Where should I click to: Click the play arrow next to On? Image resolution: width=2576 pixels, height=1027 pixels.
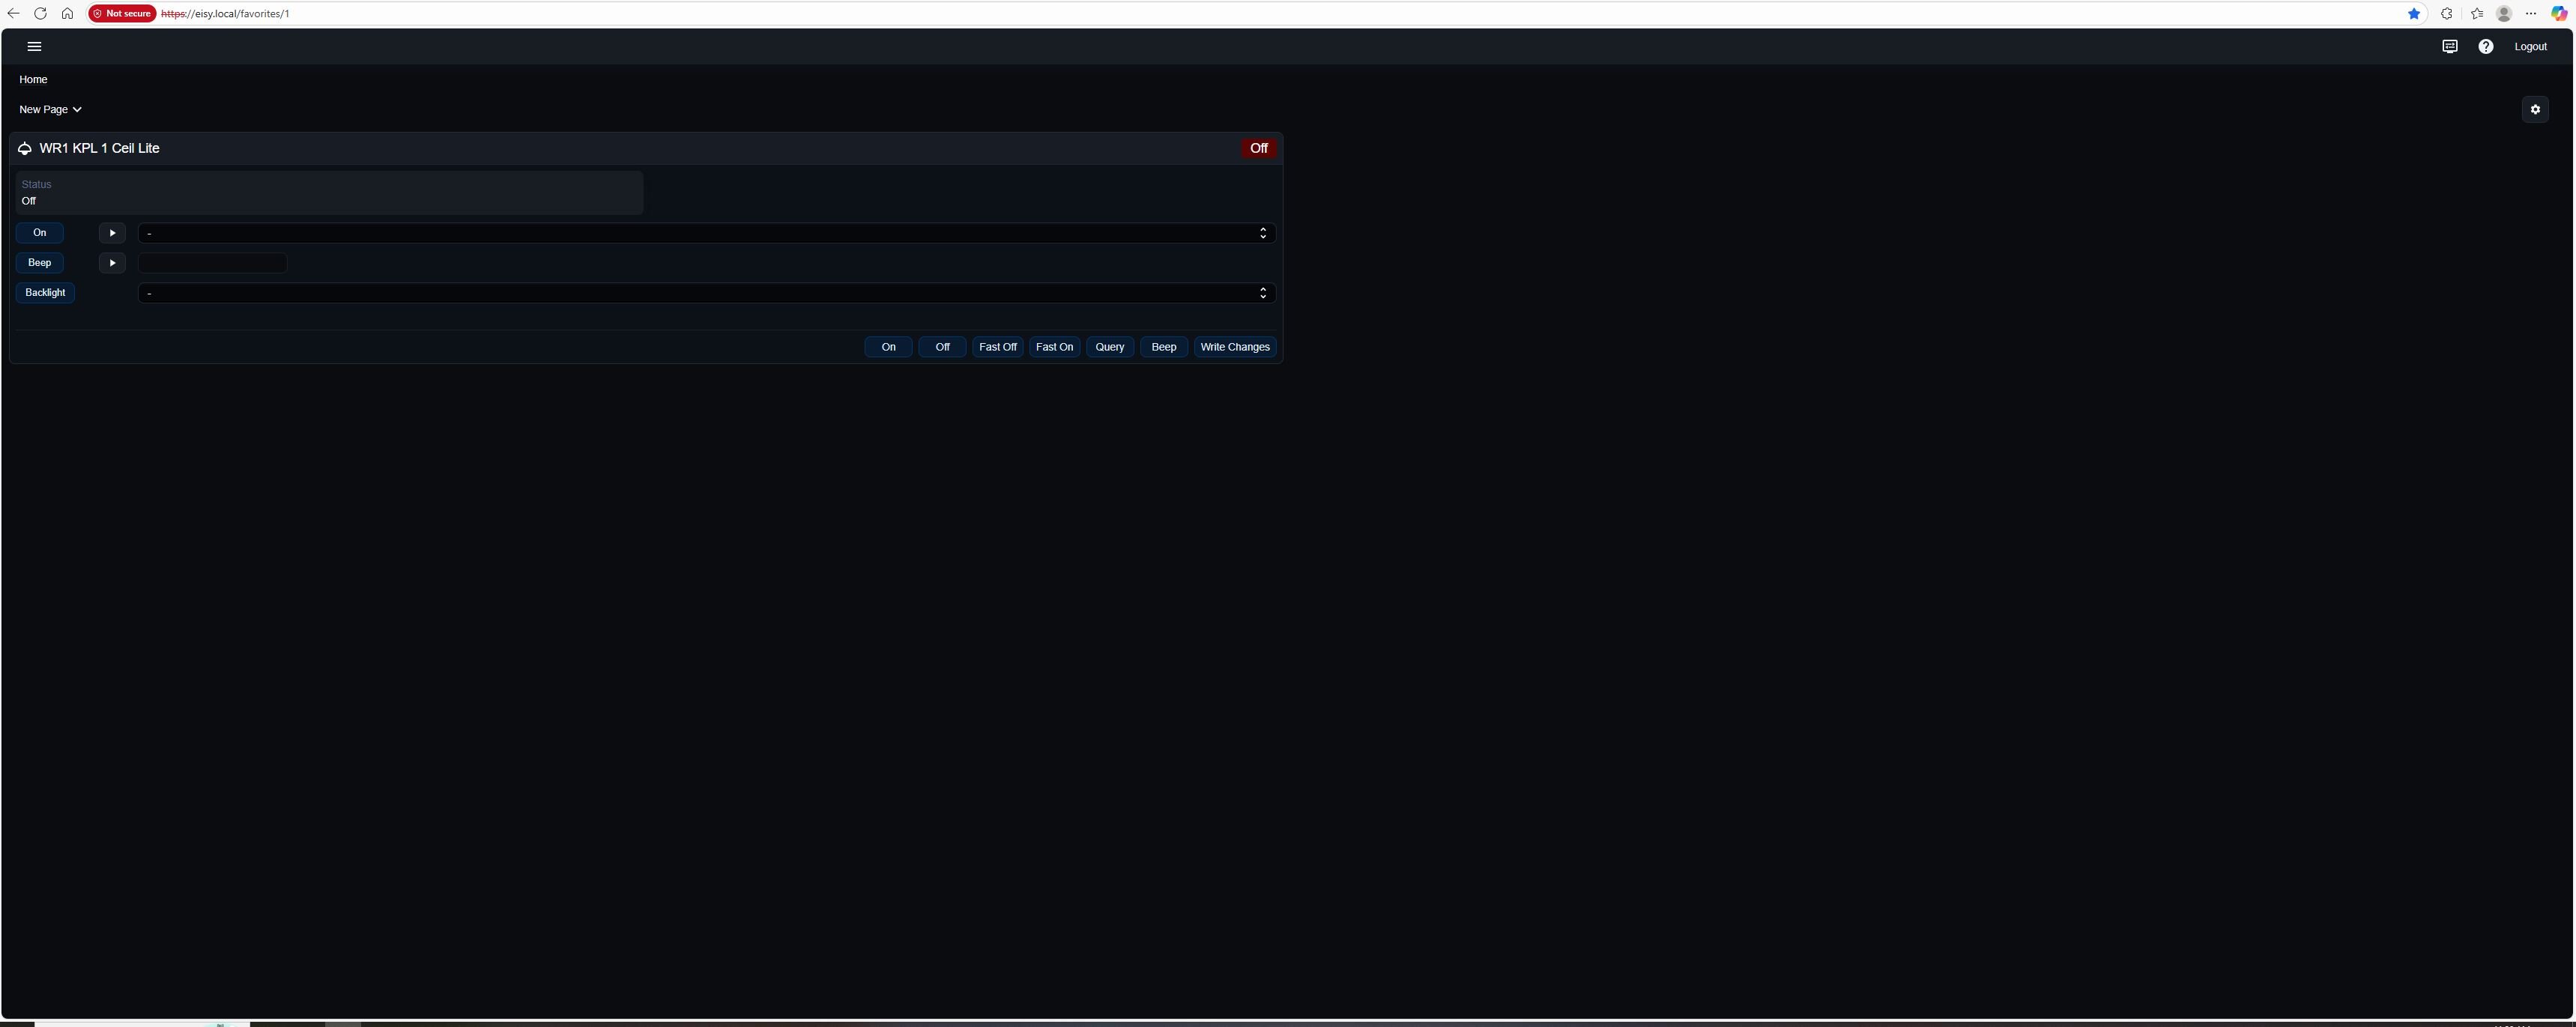pos(112,233)
